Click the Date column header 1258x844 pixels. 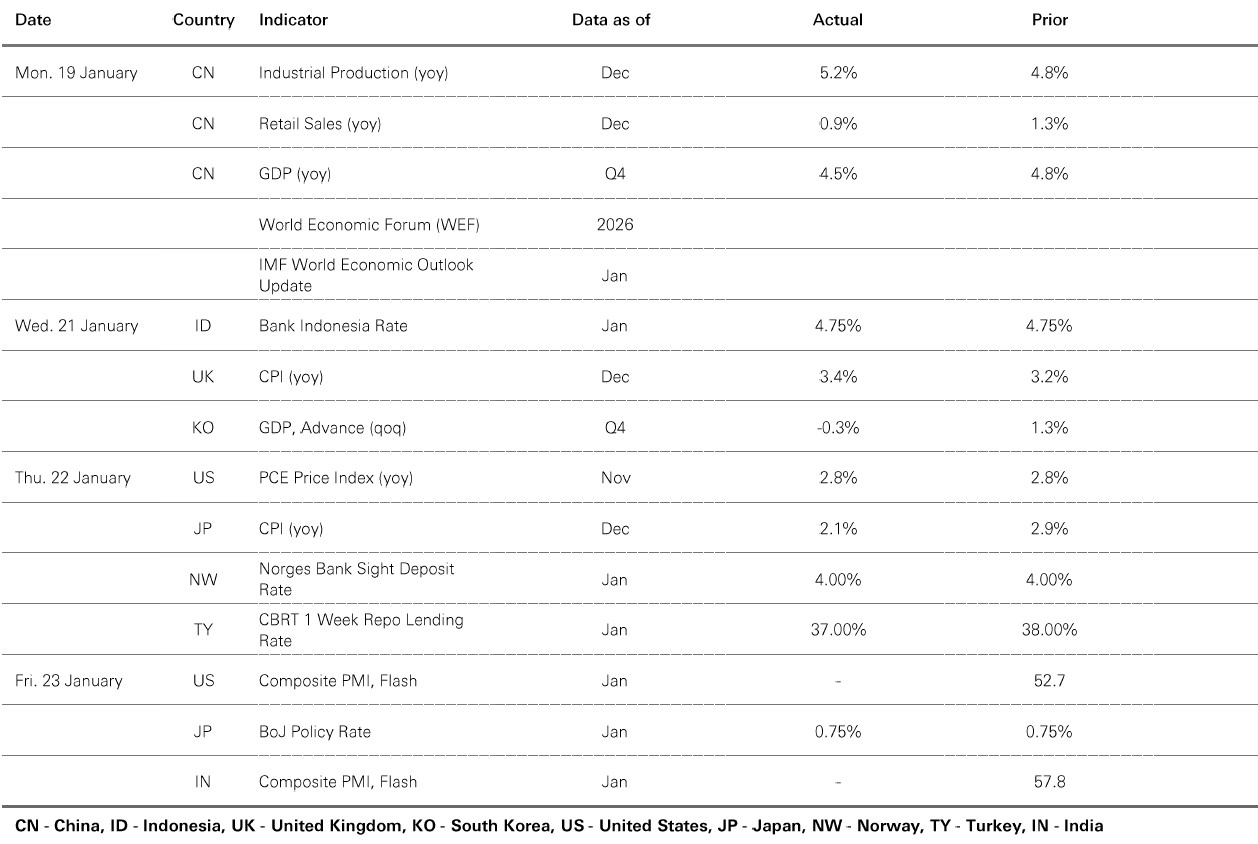[32, 20]
